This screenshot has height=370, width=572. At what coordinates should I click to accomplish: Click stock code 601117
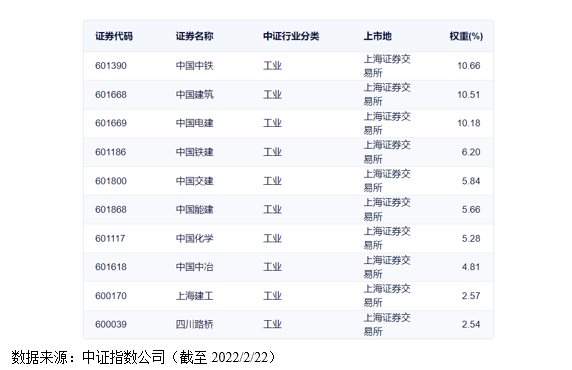pos(110,238)
